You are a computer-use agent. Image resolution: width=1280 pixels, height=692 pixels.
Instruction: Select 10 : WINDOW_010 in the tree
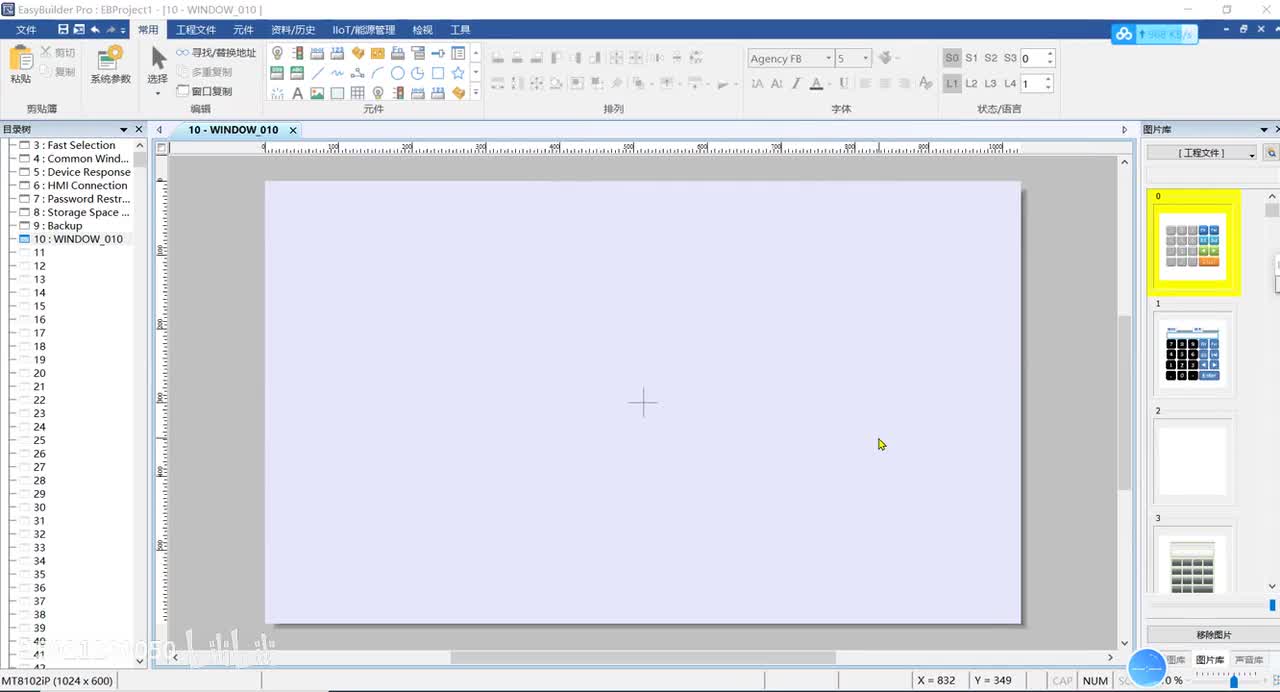[x=78, y=239]
